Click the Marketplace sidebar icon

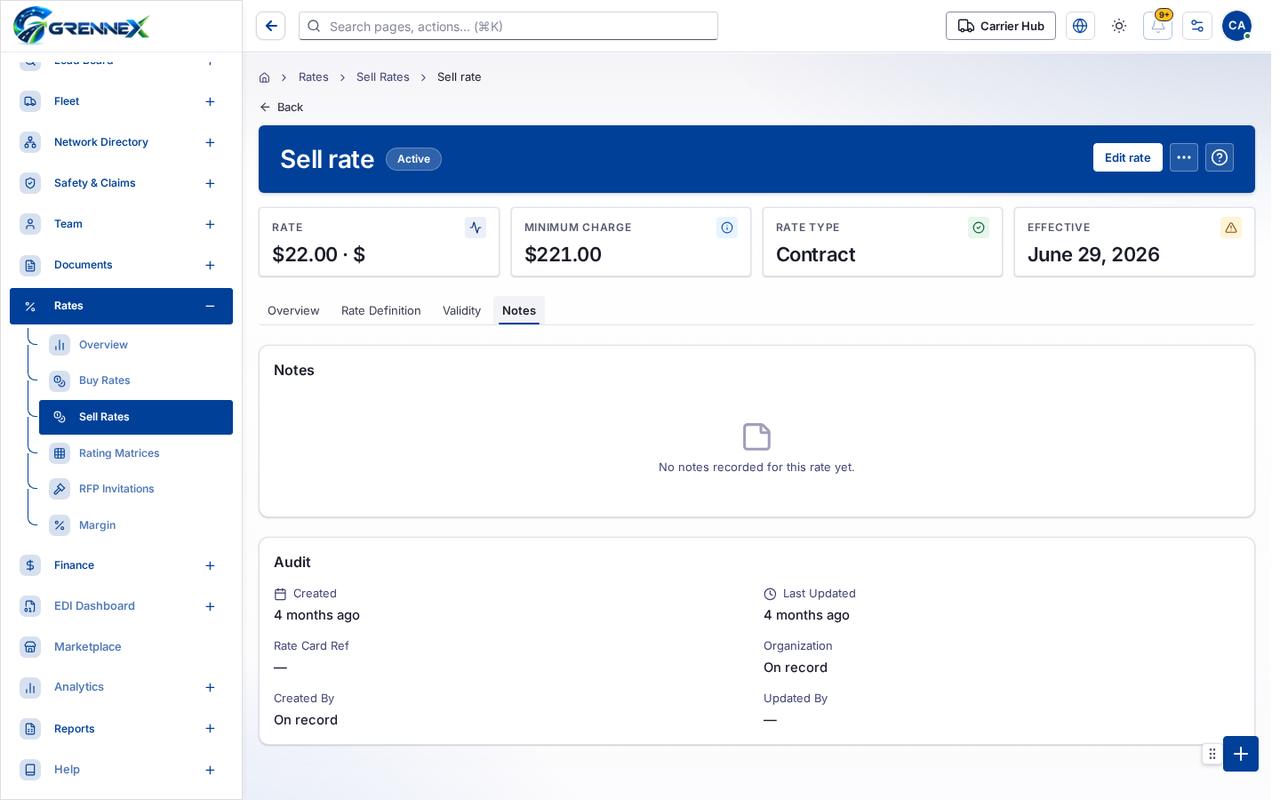click(x=30, y=647)
